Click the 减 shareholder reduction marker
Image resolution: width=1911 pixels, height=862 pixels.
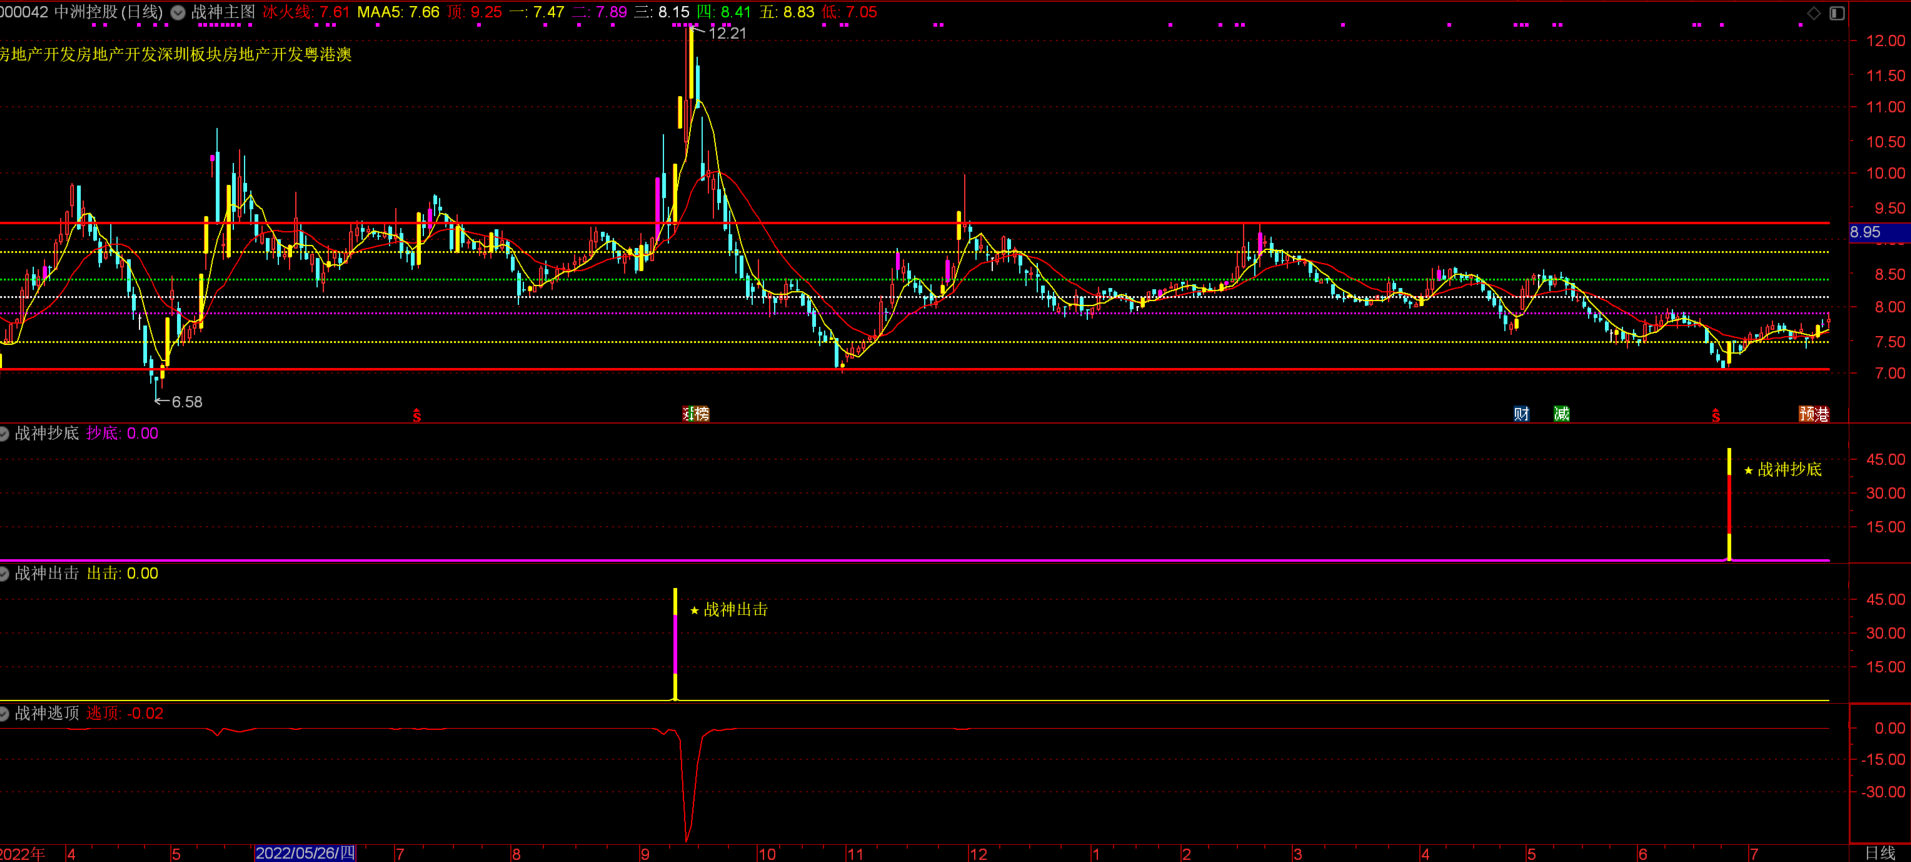click(1561, 414)
